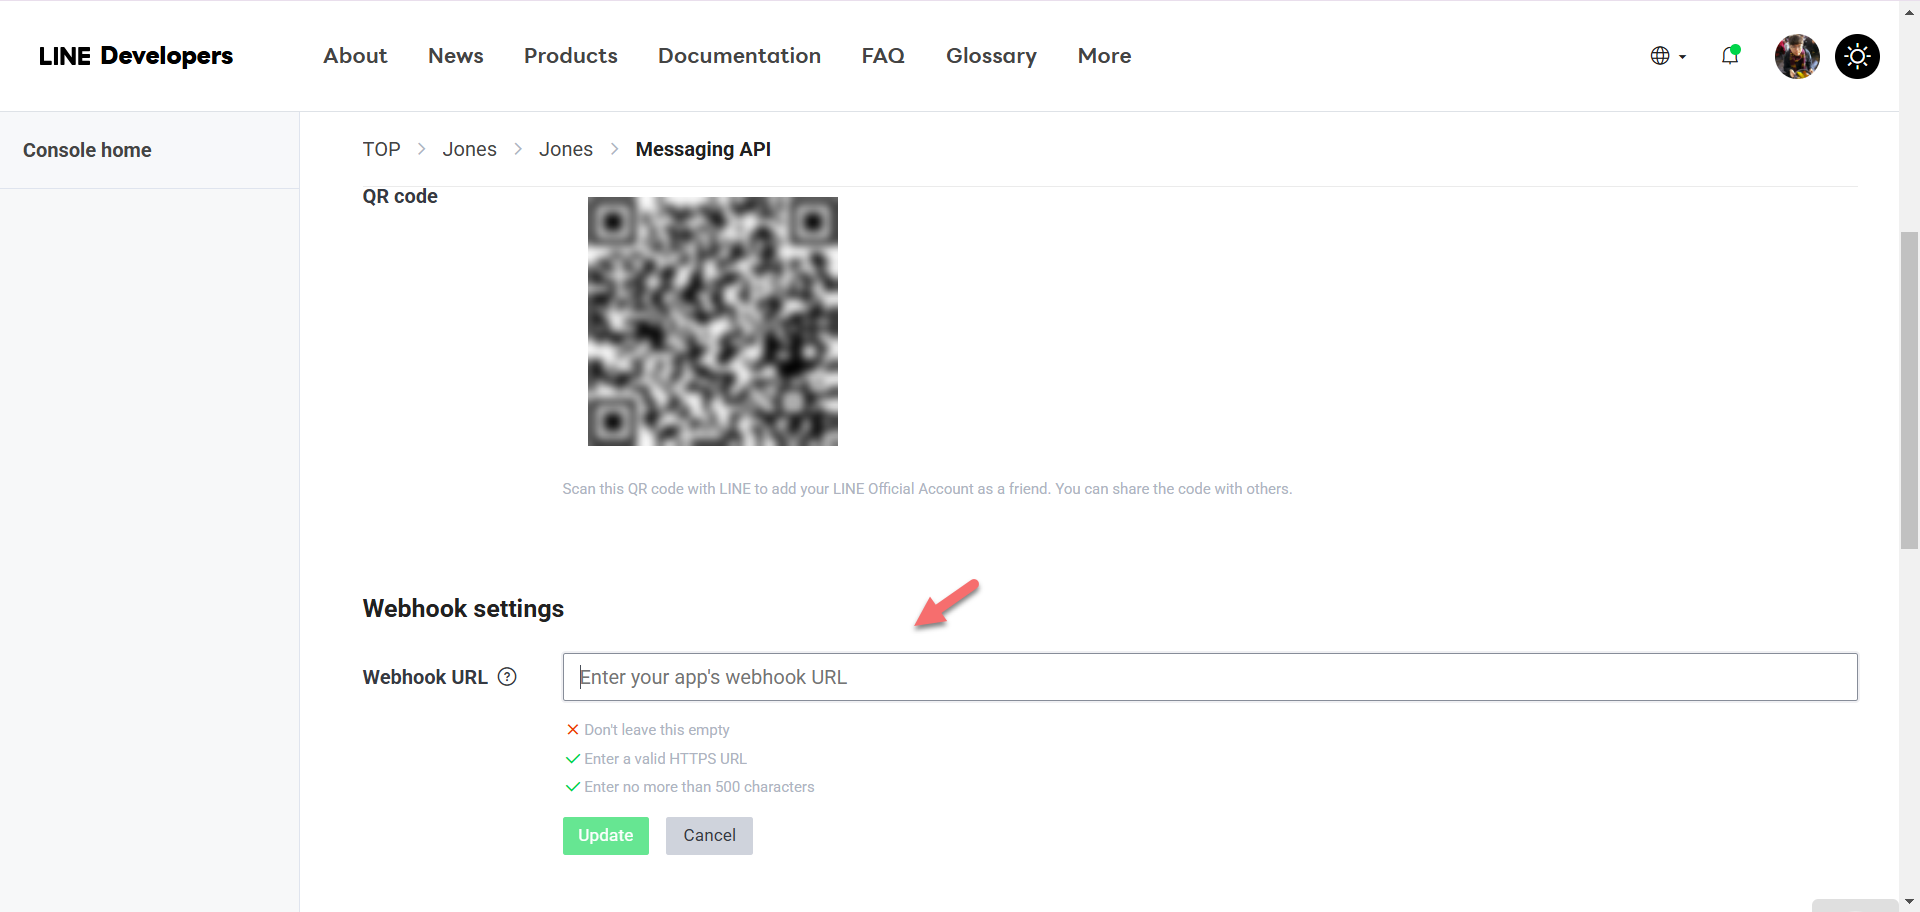
Task: Open the notifications bell icon
Action: click(x=1730, y=56)
